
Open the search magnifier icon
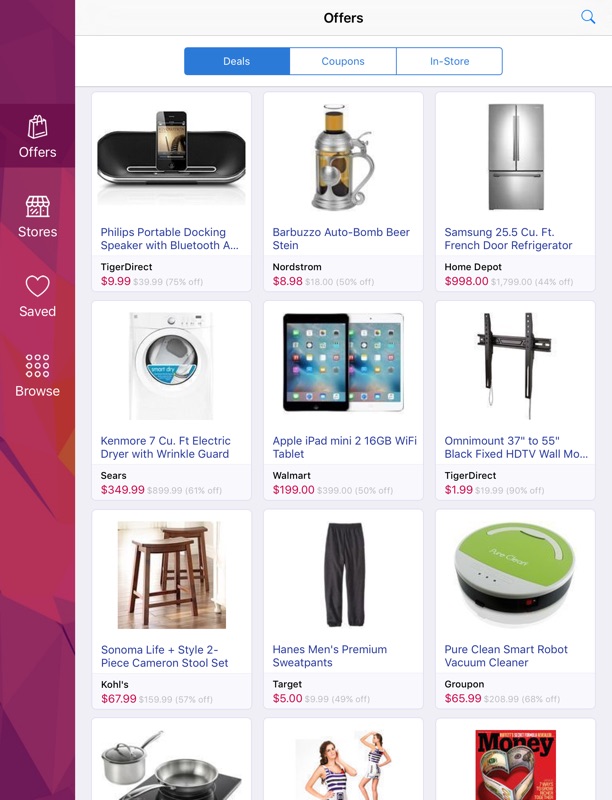pyautogui.click(x=588, y=17)
